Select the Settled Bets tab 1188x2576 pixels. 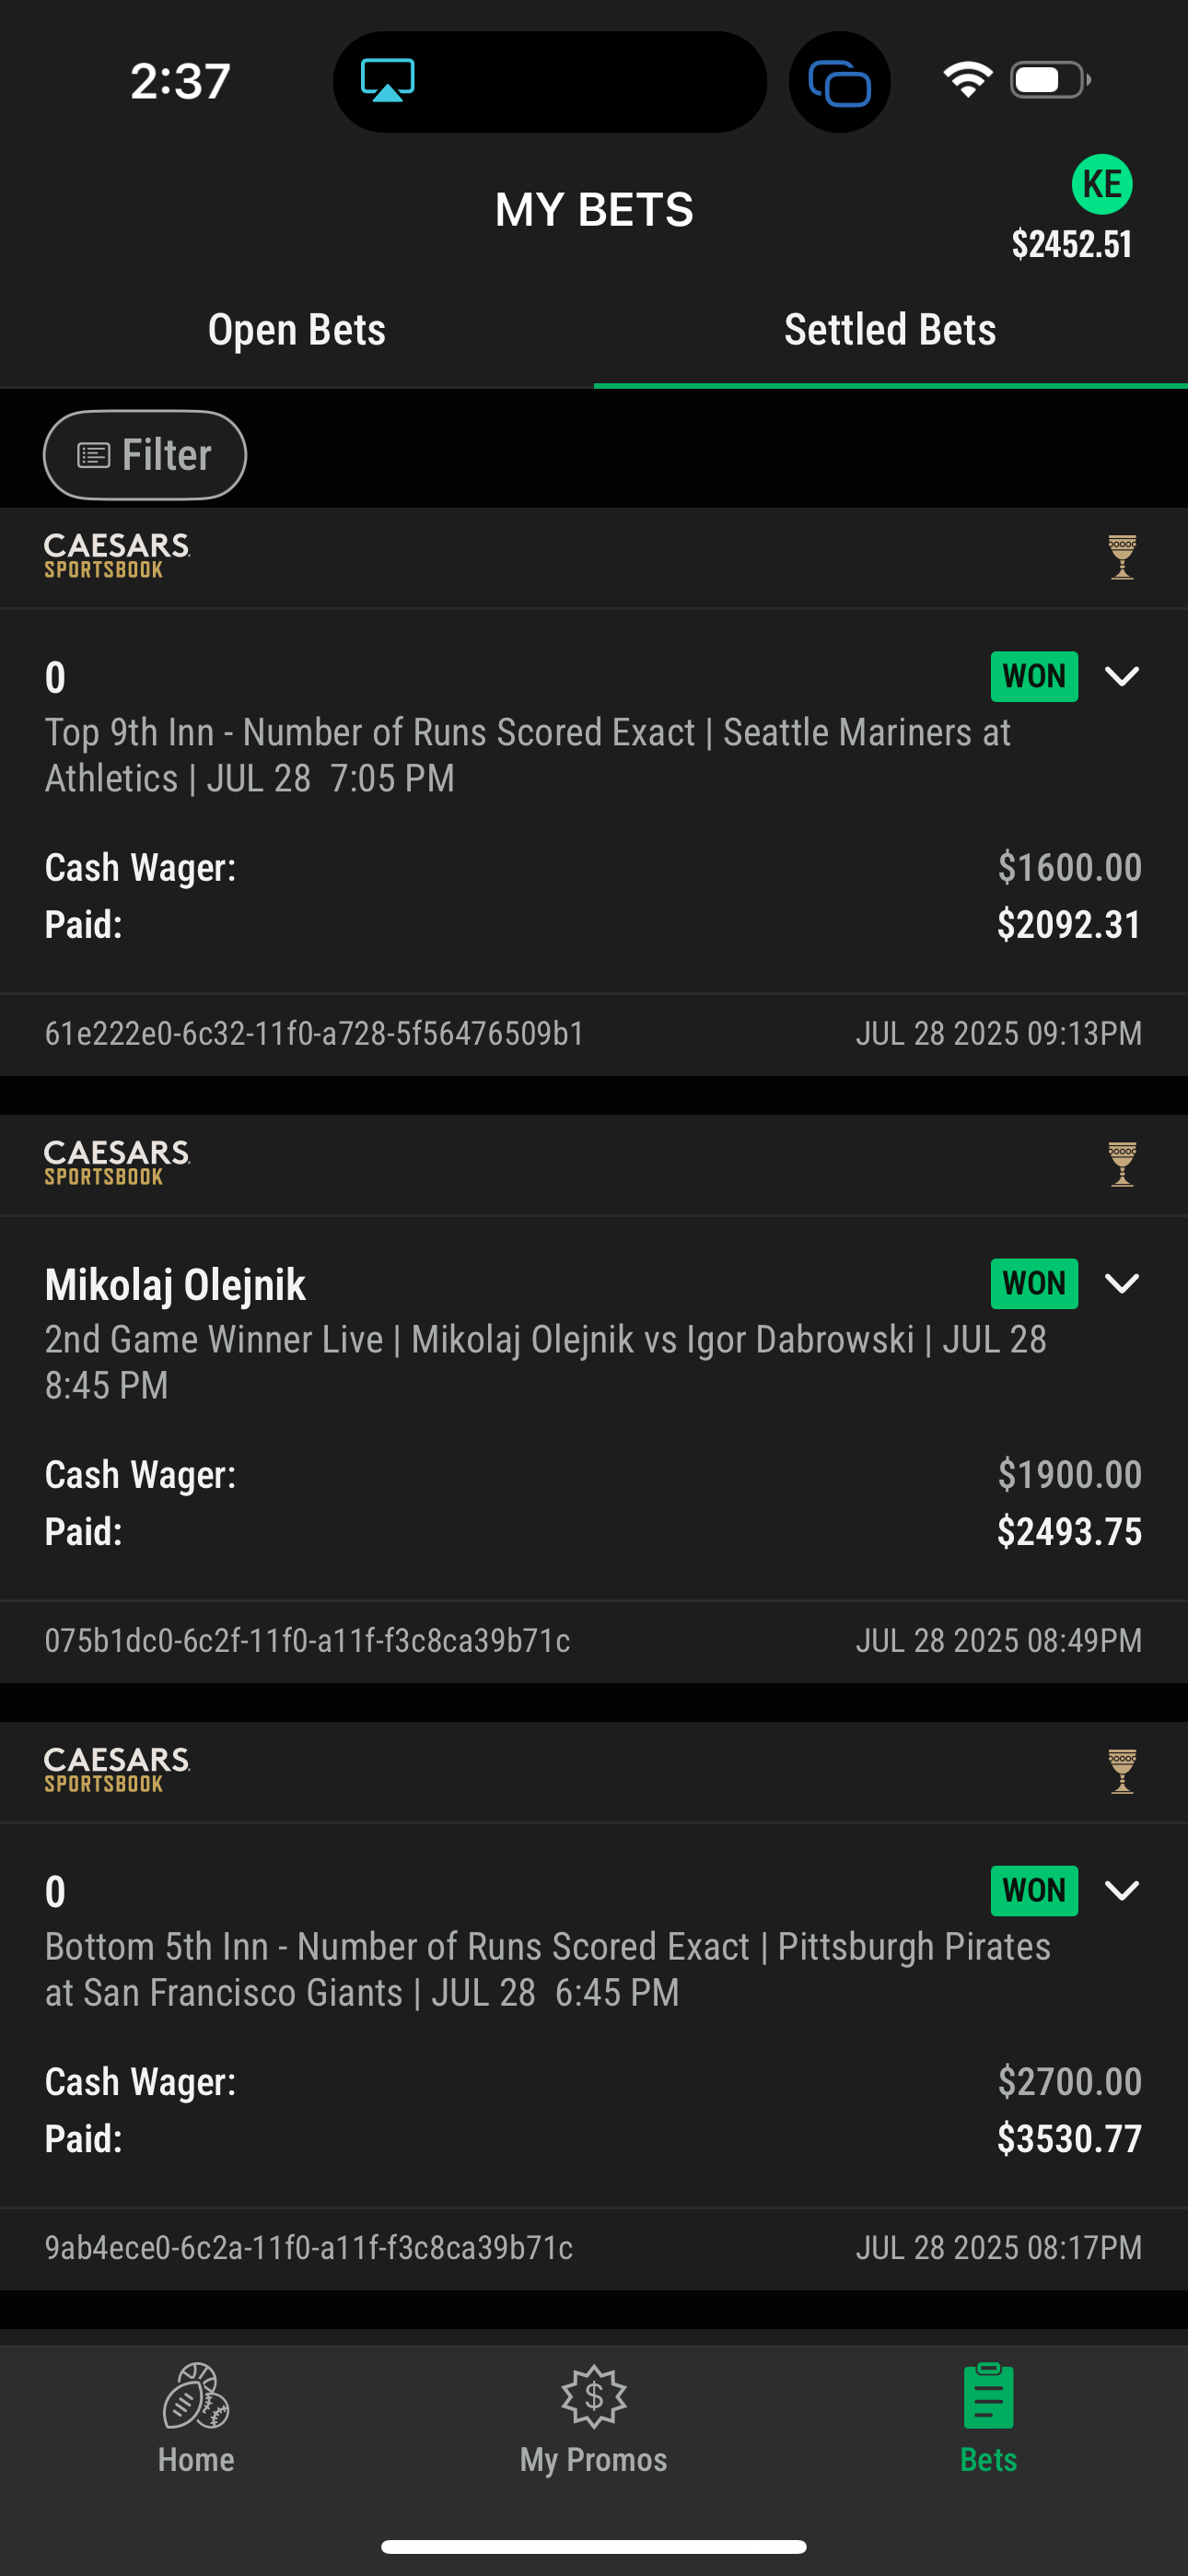point(891,330)
